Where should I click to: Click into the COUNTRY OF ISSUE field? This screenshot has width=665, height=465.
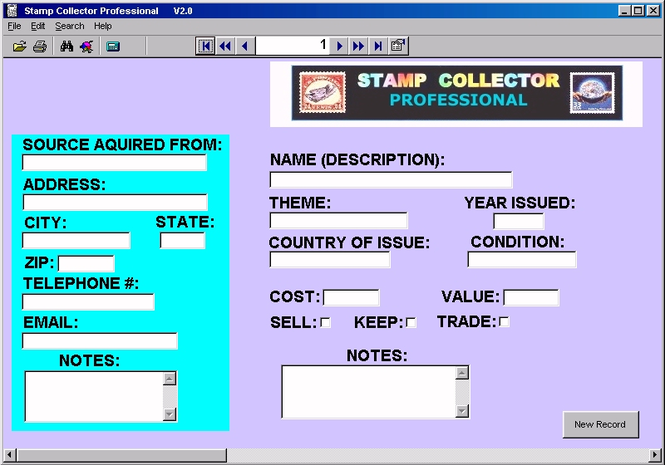point(330,260)
